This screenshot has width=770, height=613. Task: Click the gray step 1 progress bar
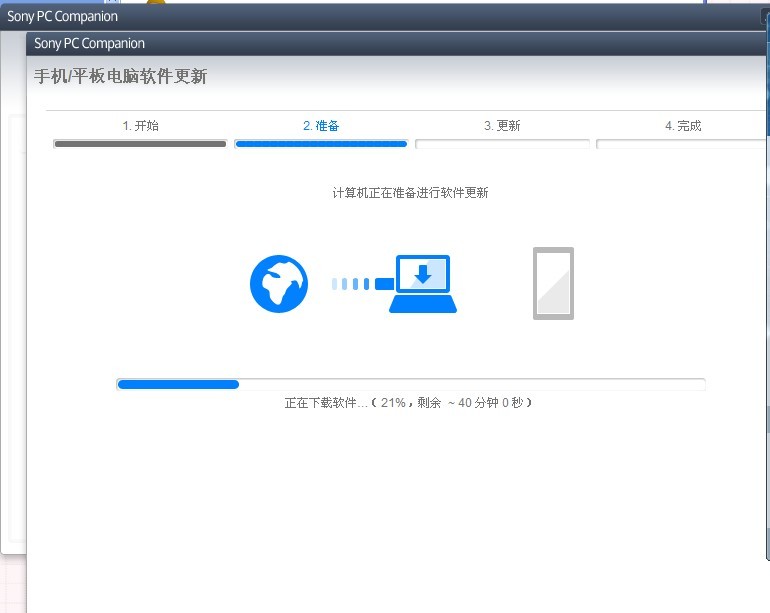click(x=140, y=144)
